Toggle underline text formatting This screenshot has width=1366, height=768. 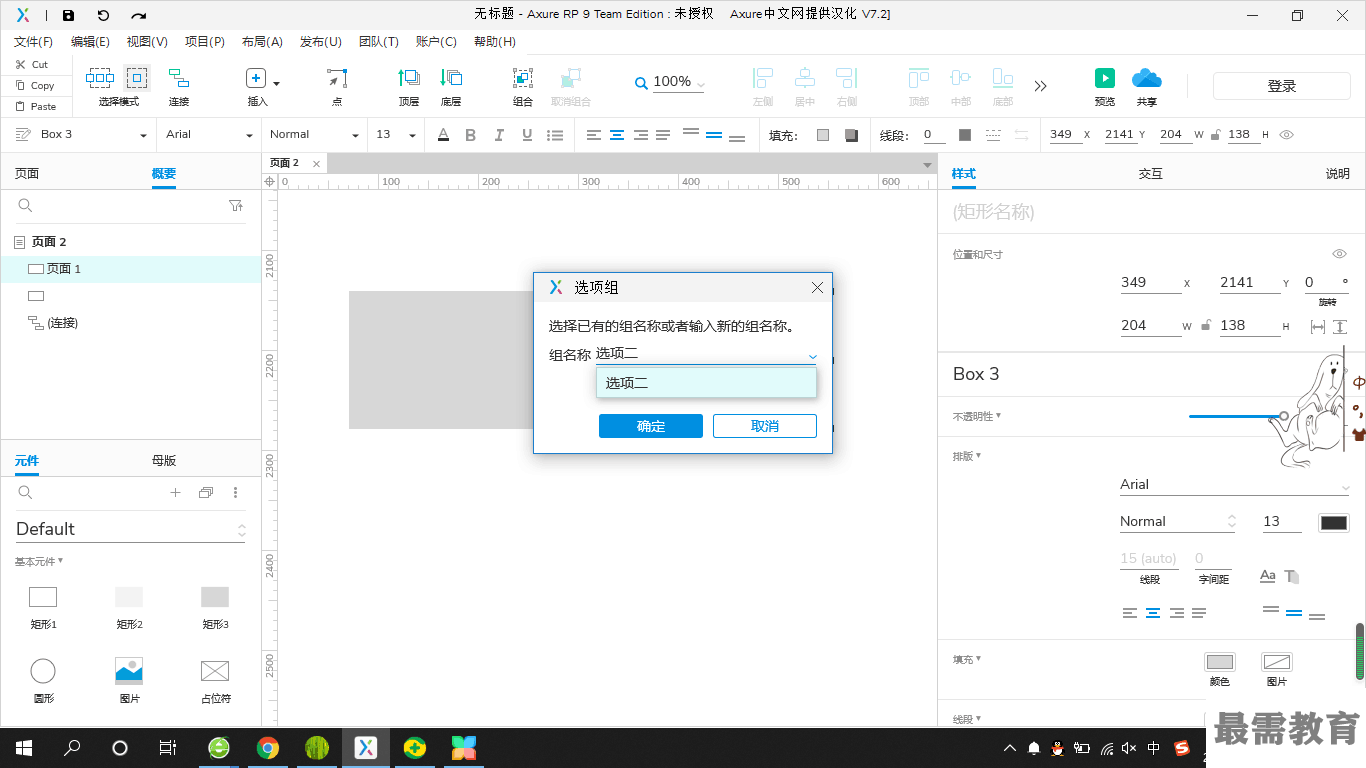pos(526,135)
